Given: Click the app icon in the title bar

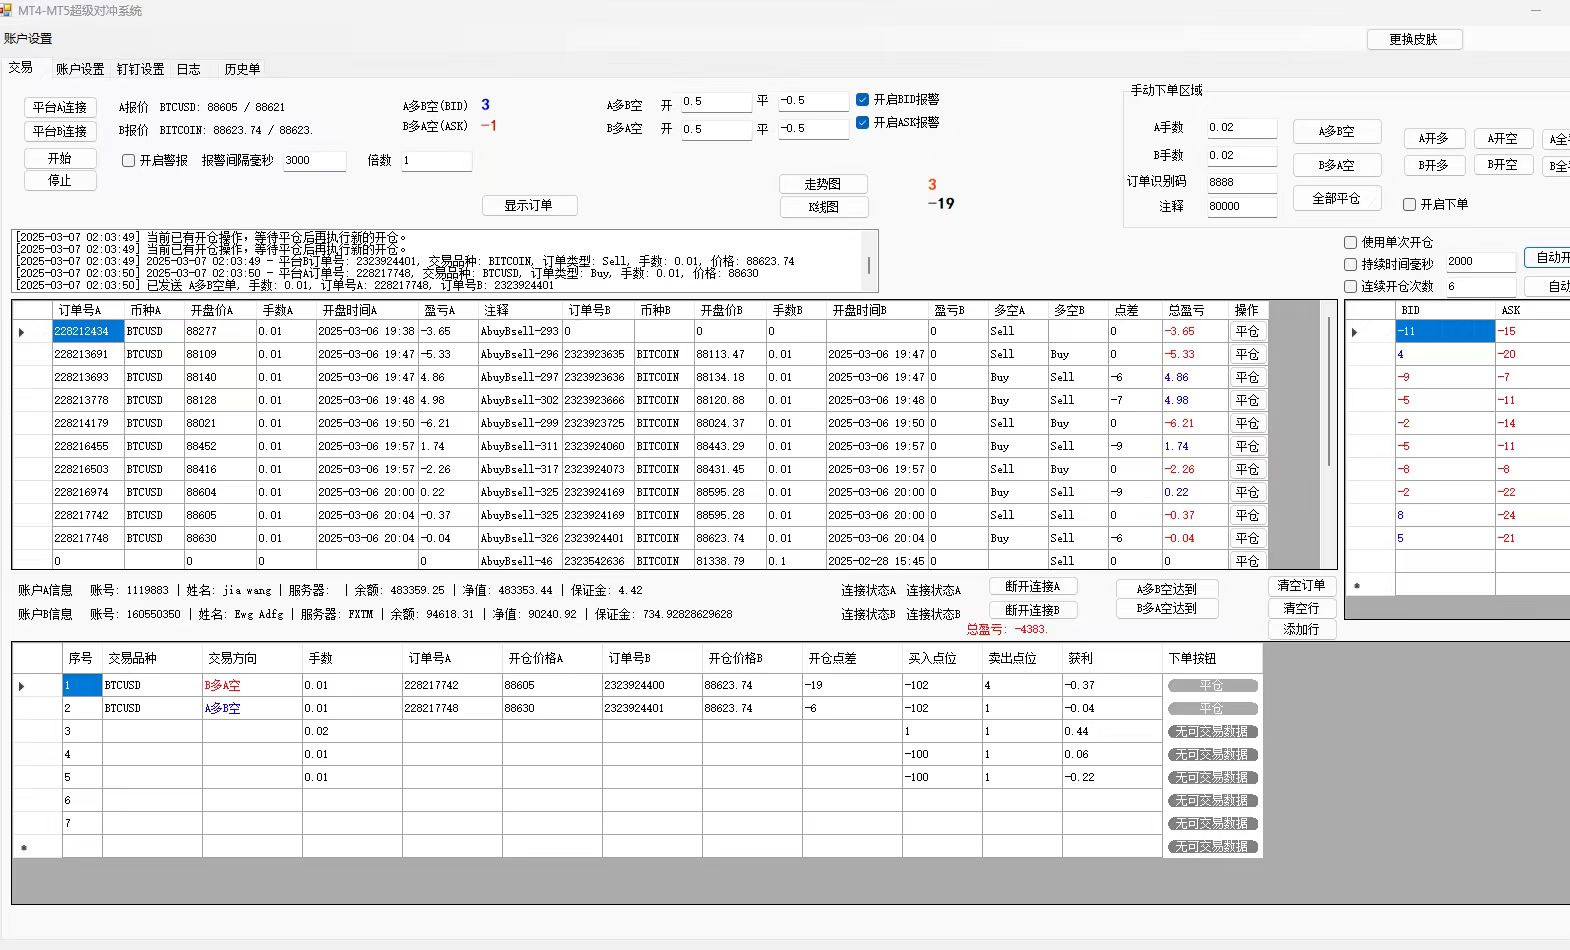Looking at the screenshot, I should pos(7,10).
